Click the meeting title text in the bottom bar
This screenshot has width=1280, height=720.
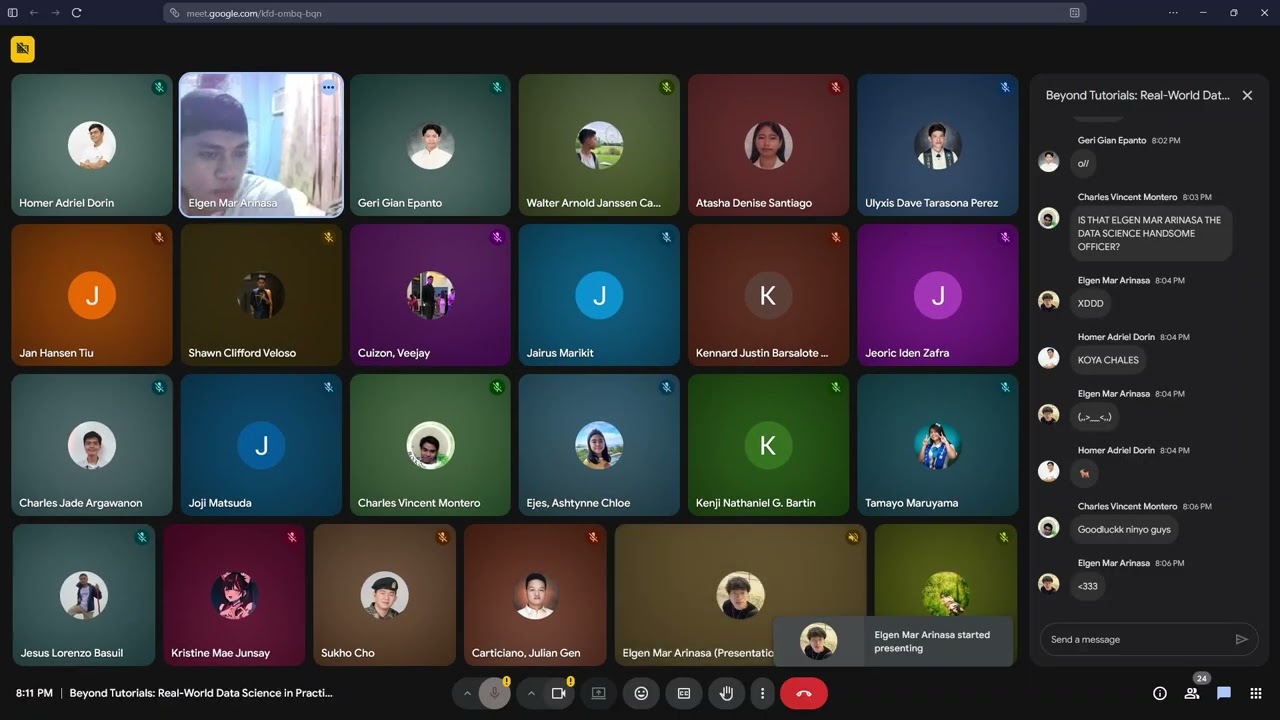click(201, 693)
